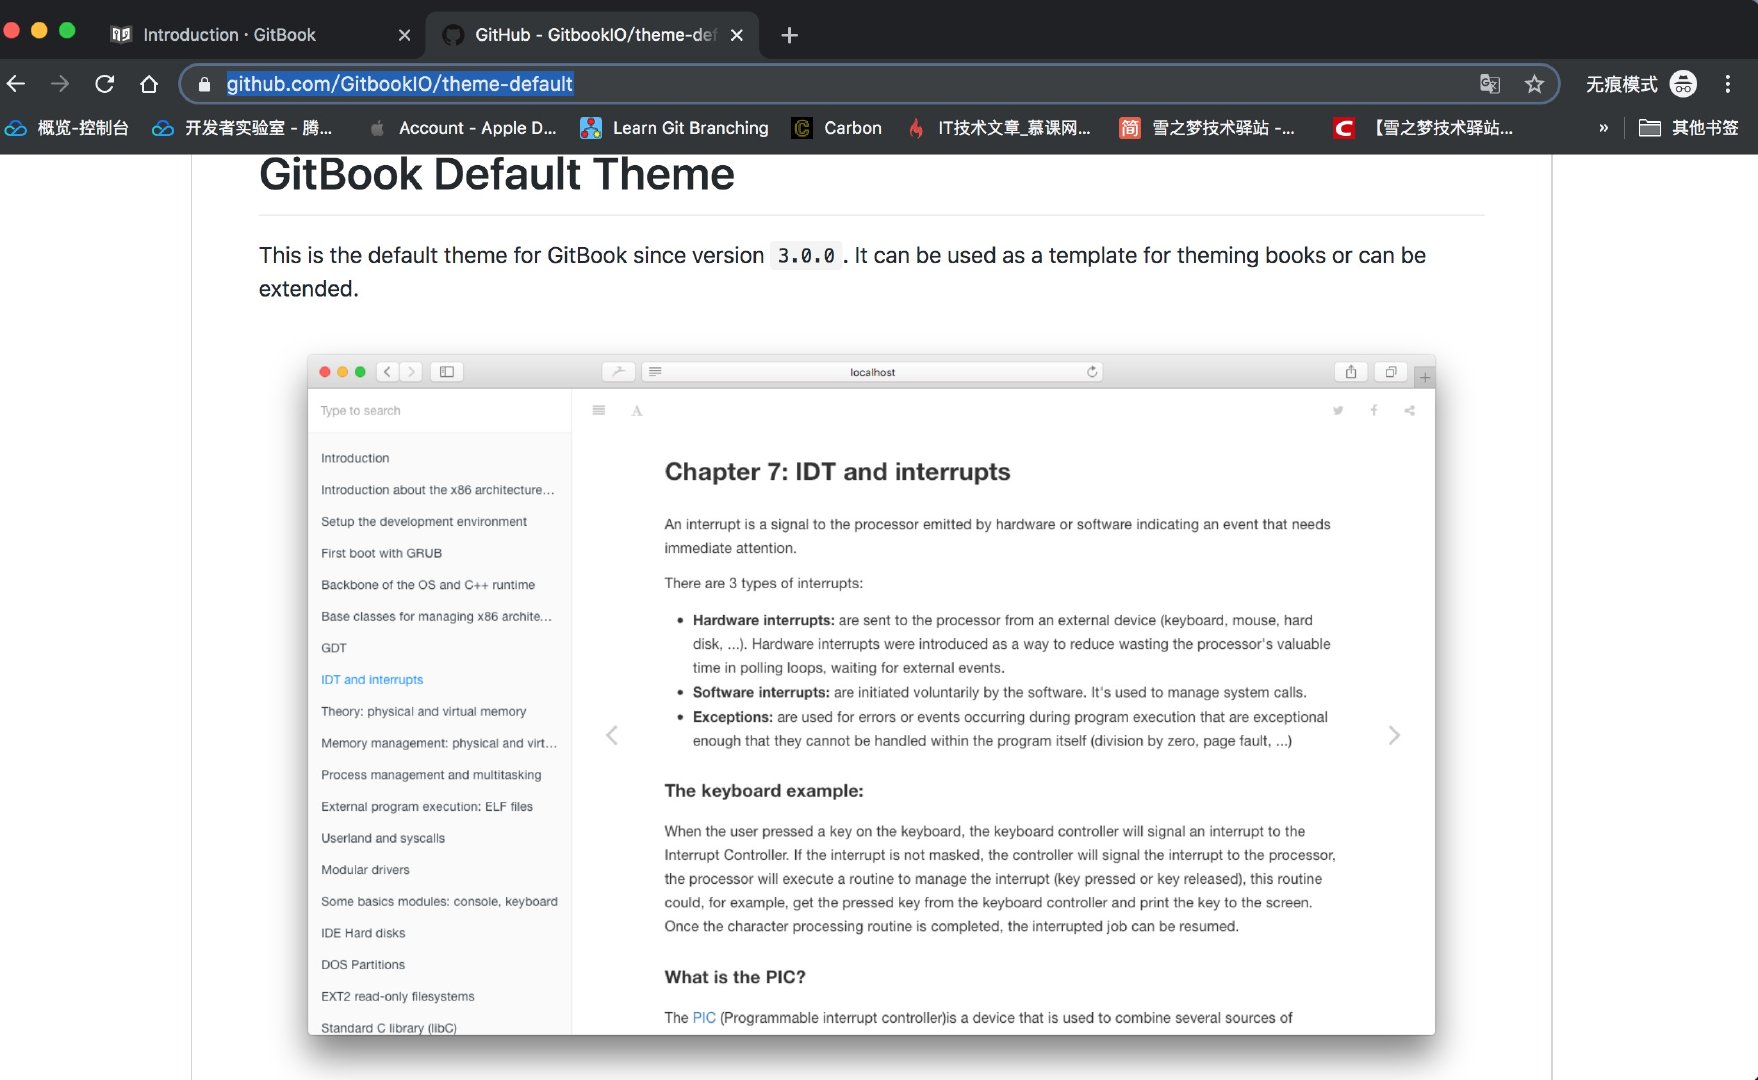Select the Safari sidebar icon in the screenshot
The width and height of the screenshot is (1758, 1080).
pyautogui.click(x=446, y=371)
